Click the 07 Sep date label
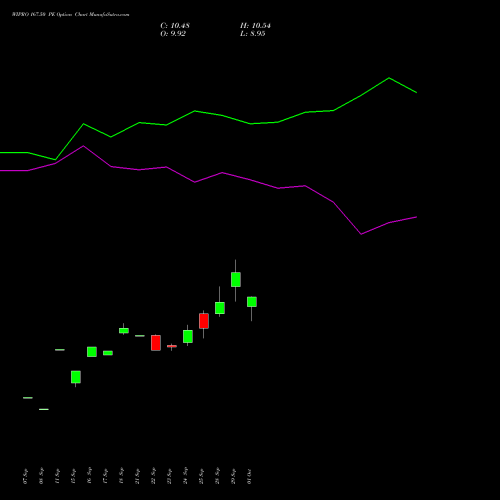Screen dimensions: 500x500 26,476
